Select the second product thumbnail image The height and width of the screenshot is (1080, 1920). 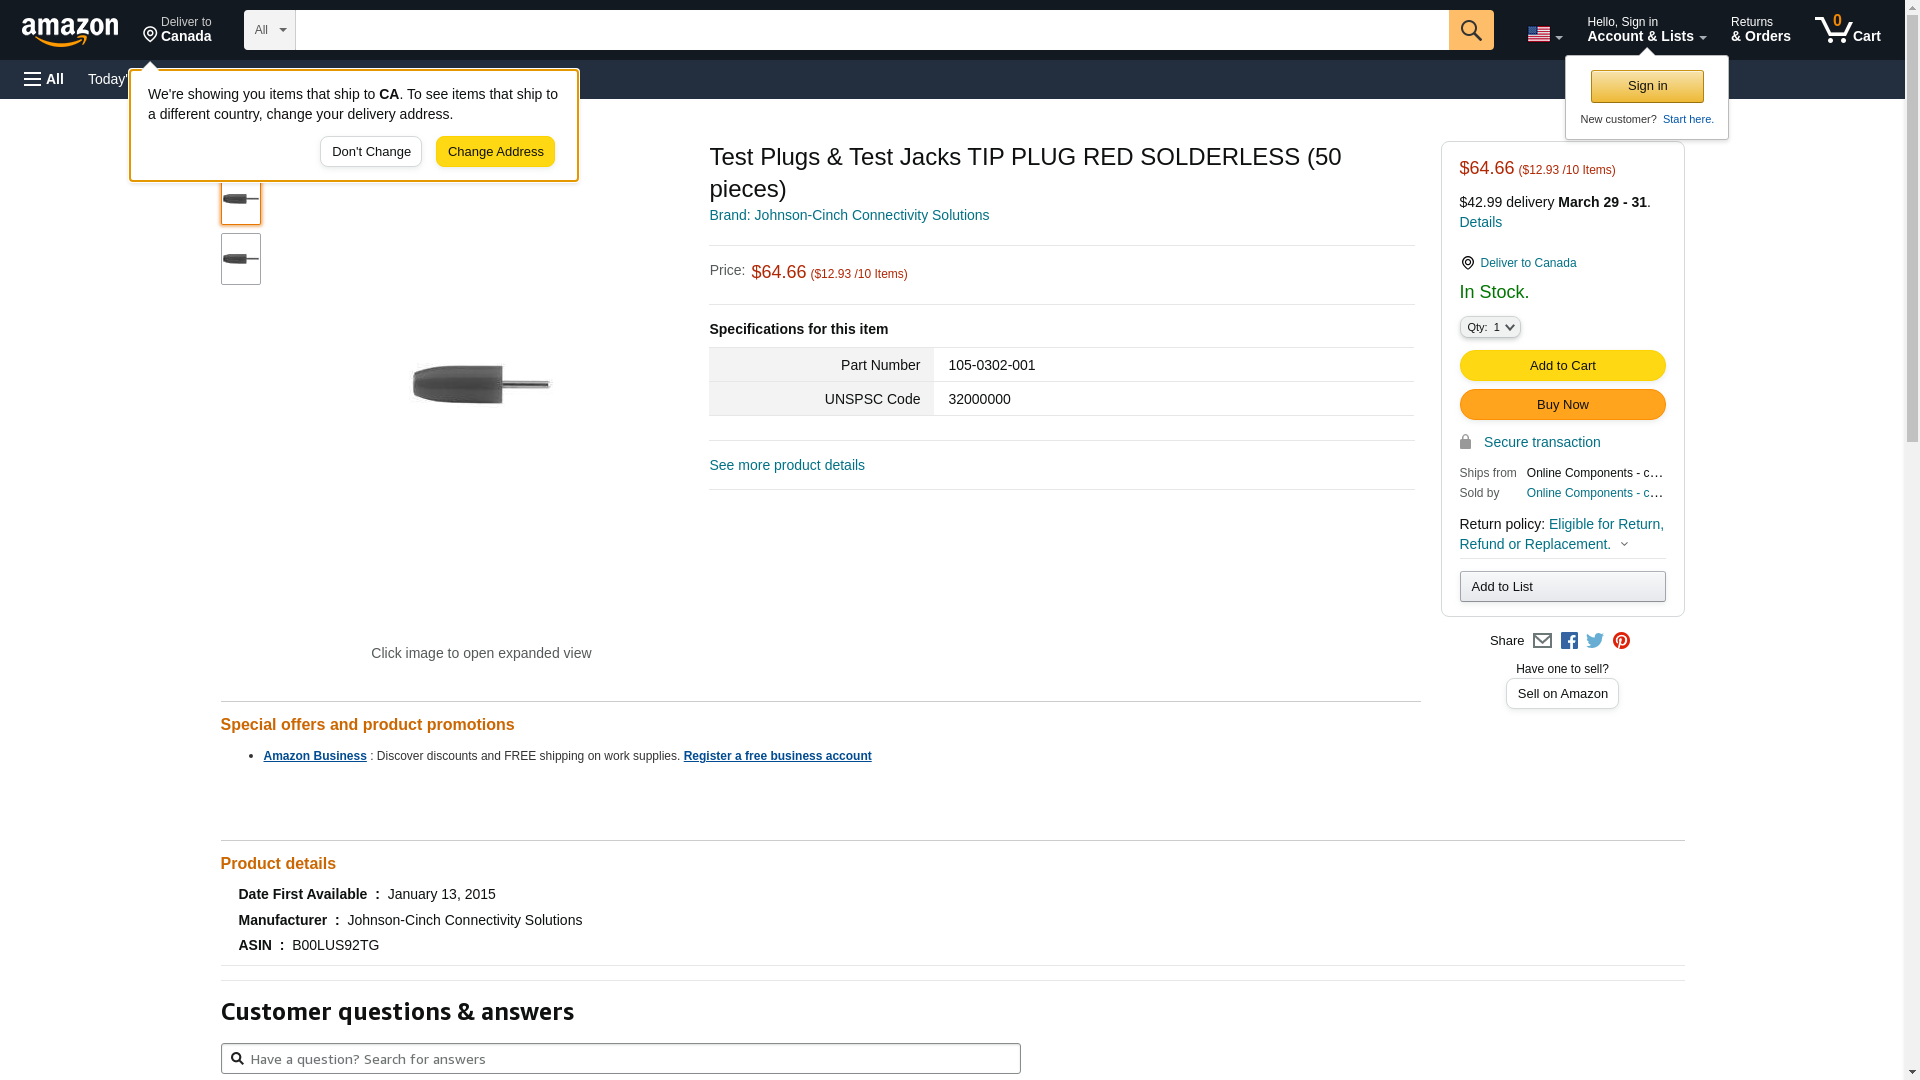click(241, 259)
